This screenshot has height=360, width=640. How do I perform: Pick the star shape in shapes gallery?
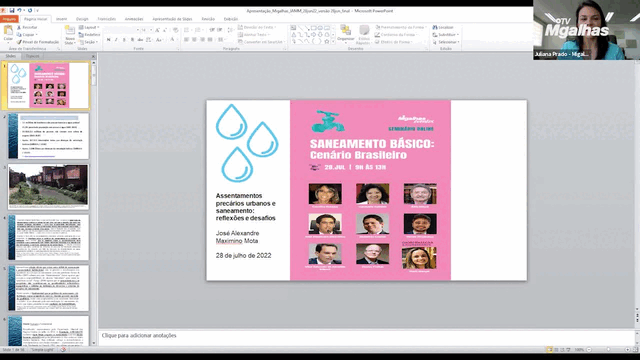327,42
